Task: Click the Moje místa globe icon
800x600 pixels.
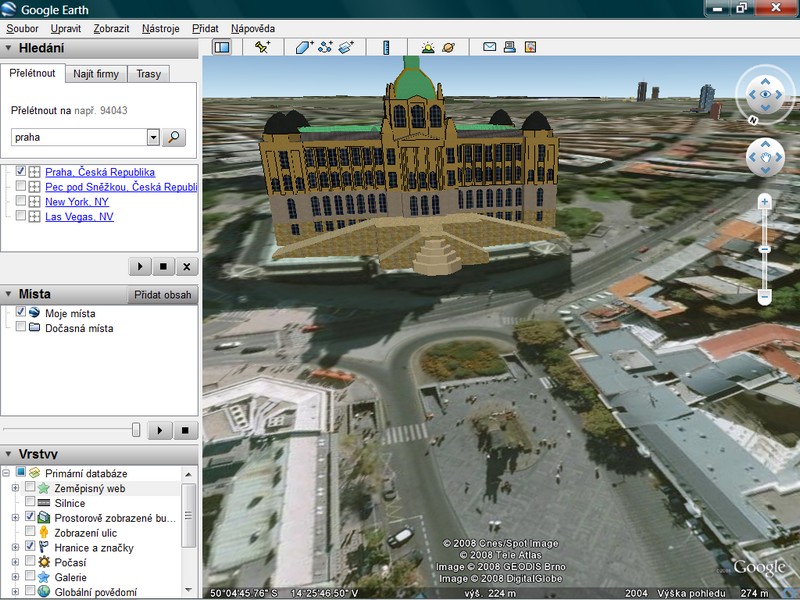Action: click(x=34, y=312)
